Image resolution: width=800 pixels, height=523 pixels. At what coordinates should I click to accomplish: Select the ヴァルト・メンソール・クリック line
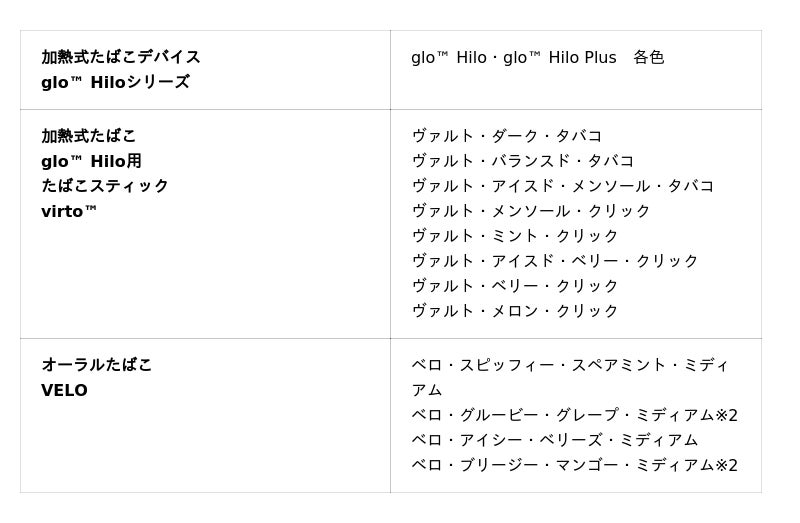point(531,211)
